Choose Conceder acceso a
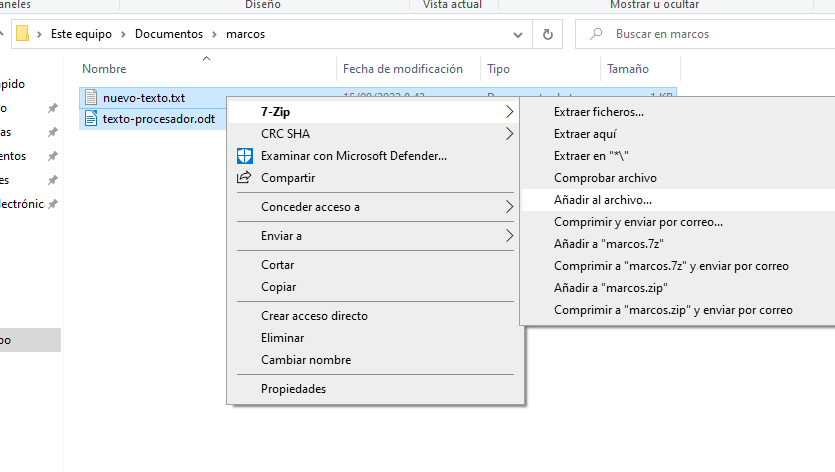This screenshot has height=472, width=835. pos(375,207)
